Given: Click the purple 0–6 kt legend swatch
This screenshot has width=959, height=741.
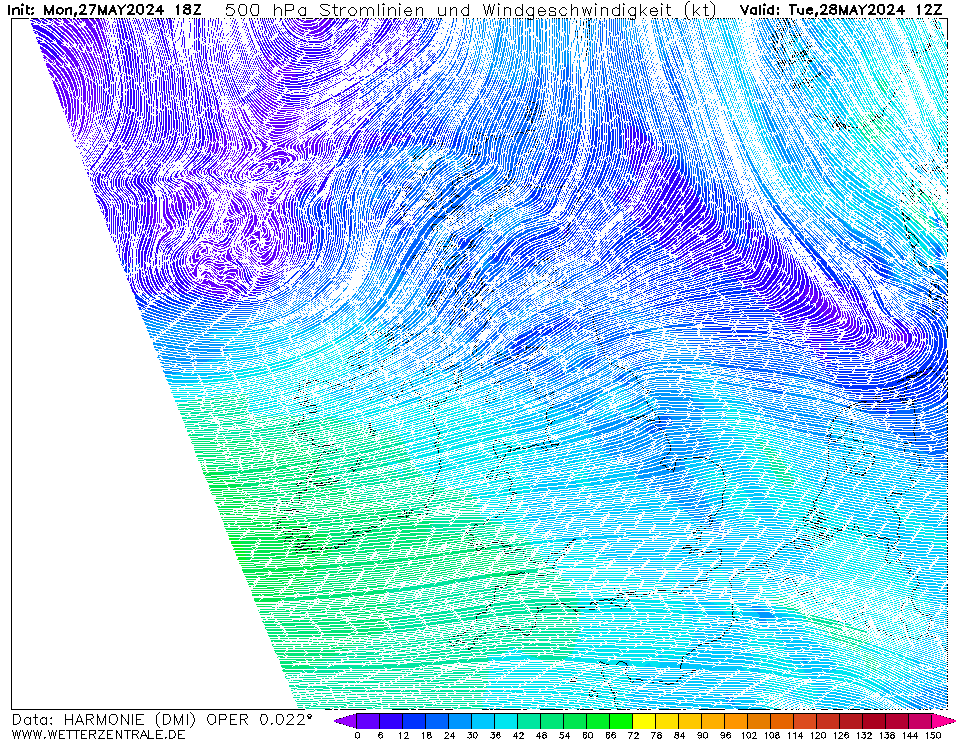Looking at the screenshot, I should click(x=368, y=721).
